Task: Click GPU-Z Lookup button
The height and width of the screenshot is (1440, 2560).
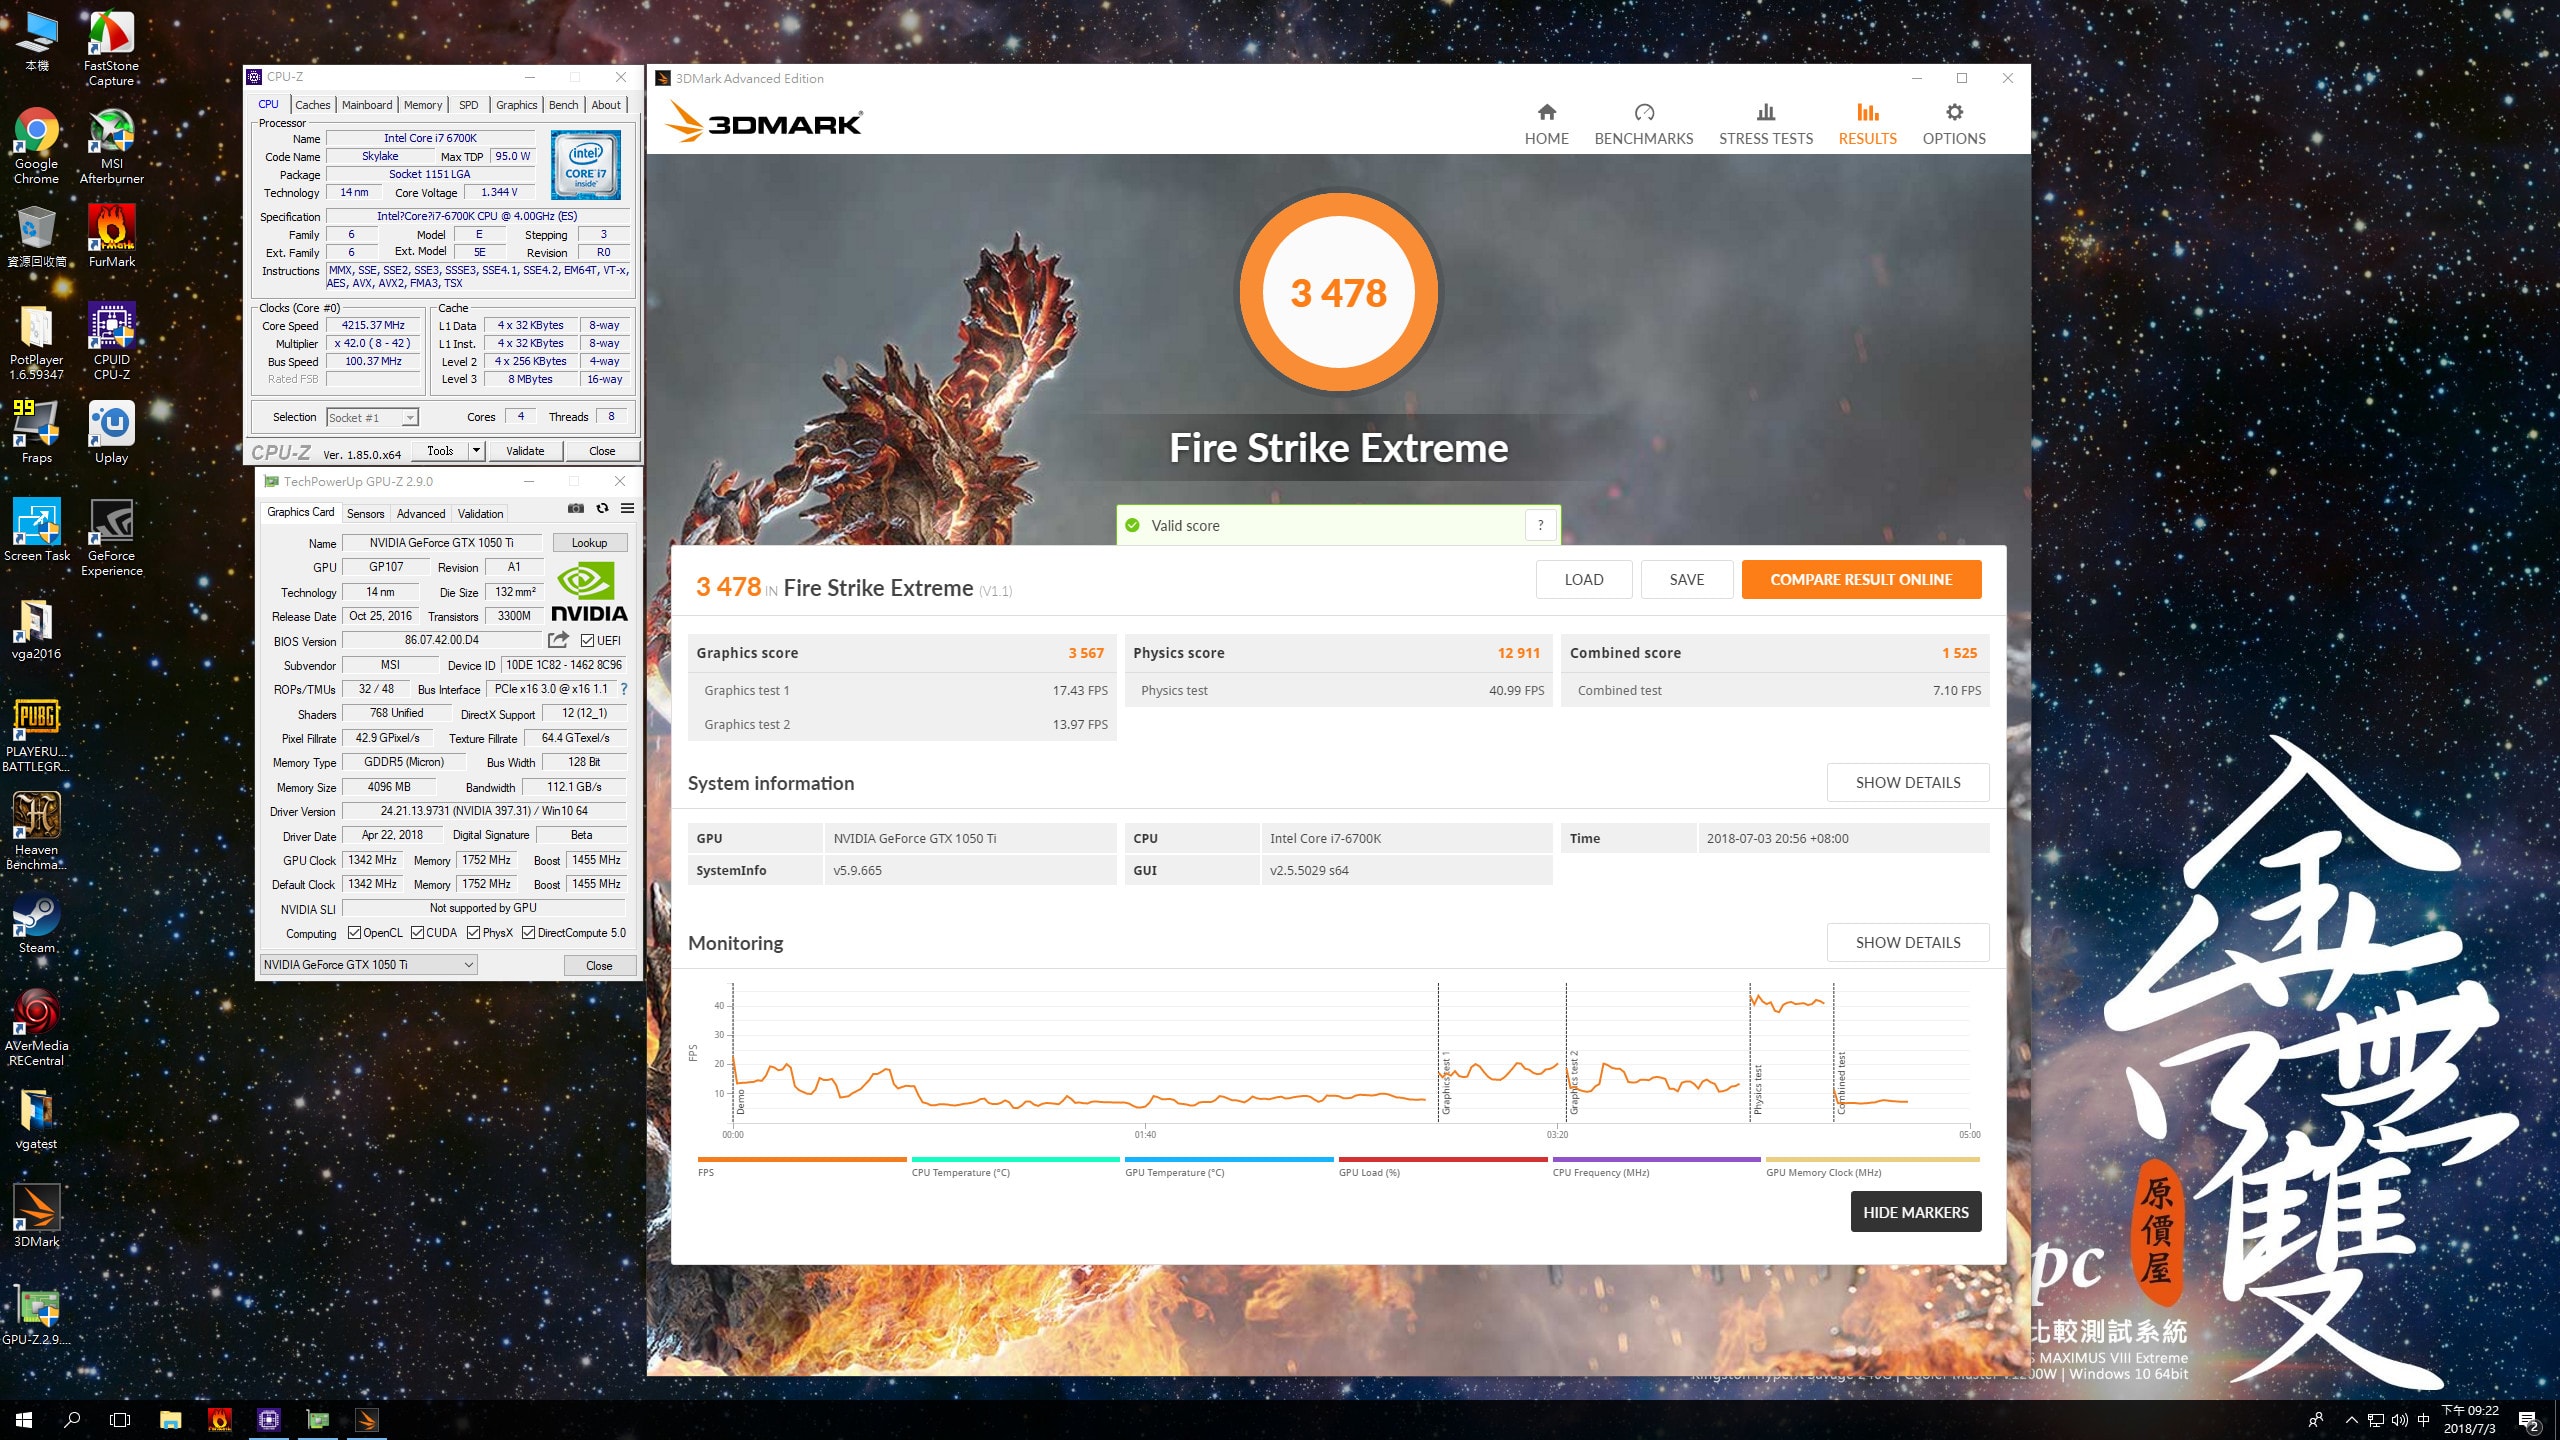Action: click(x=589, y=542)
